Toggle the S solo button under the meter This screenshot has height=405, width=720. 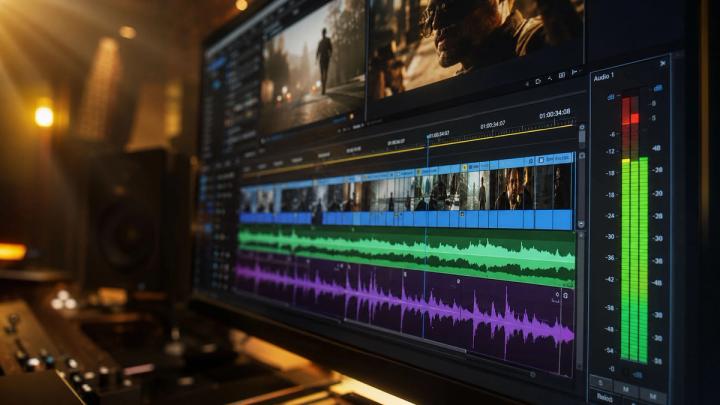coord(601,382)
